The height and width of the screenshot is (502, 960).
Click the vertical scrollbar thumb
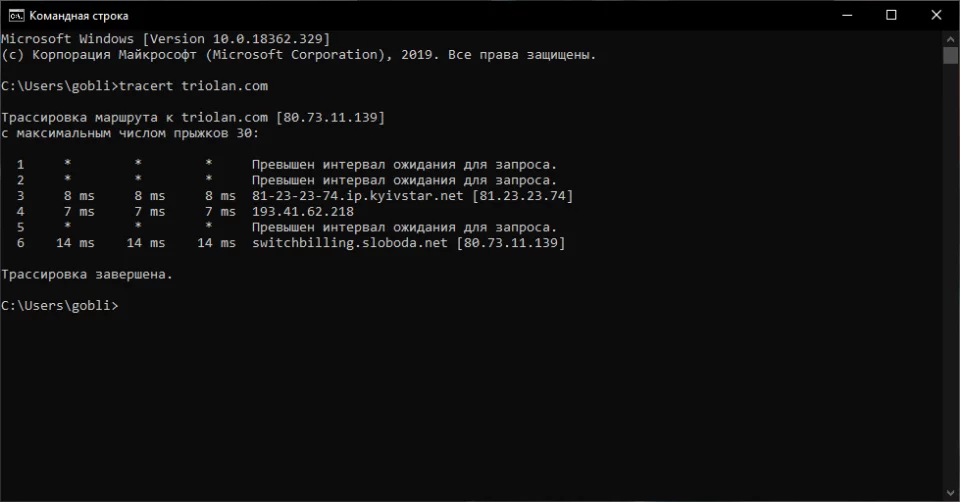coord(951,55)
